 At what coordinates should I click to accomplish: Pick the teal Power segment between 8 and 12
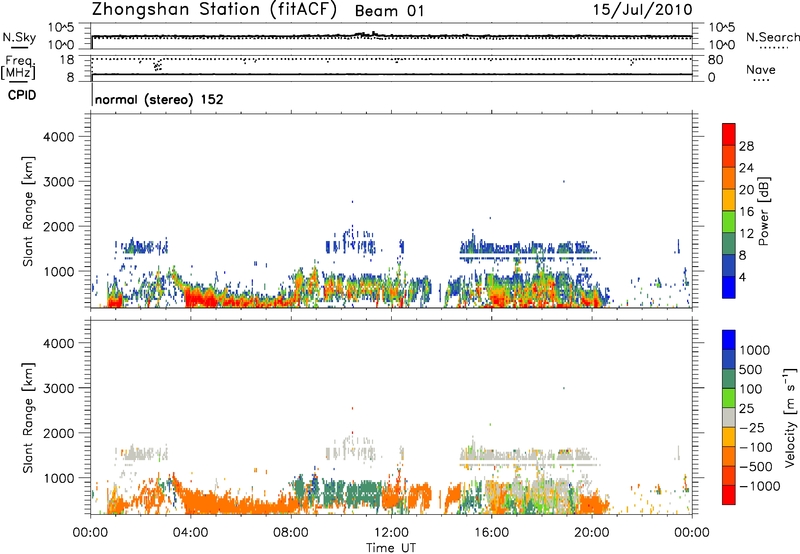pyautogui.click(x=729, y=243)
